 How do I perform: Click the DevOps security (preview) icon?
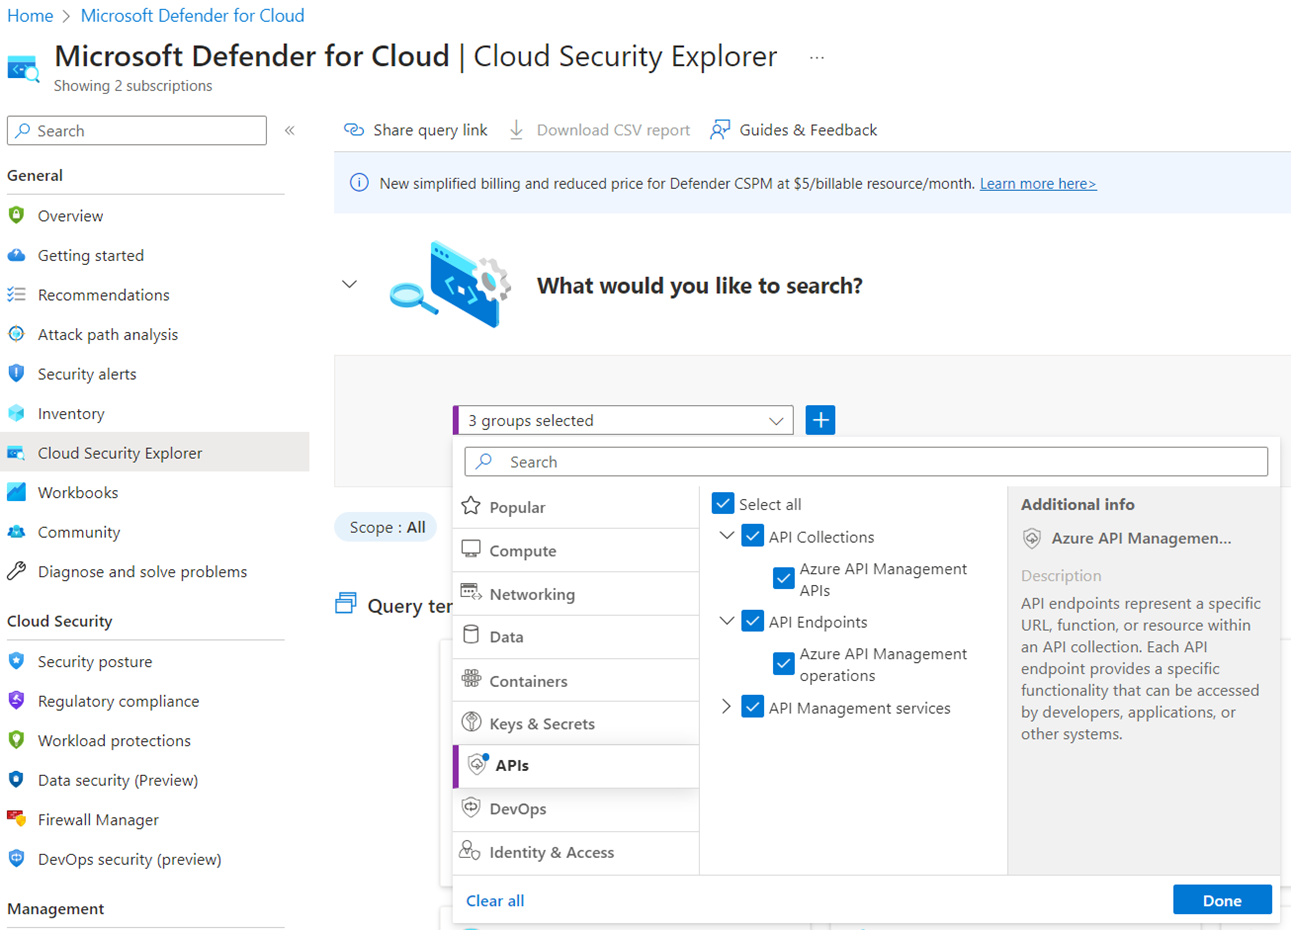(x=16, y=858)
